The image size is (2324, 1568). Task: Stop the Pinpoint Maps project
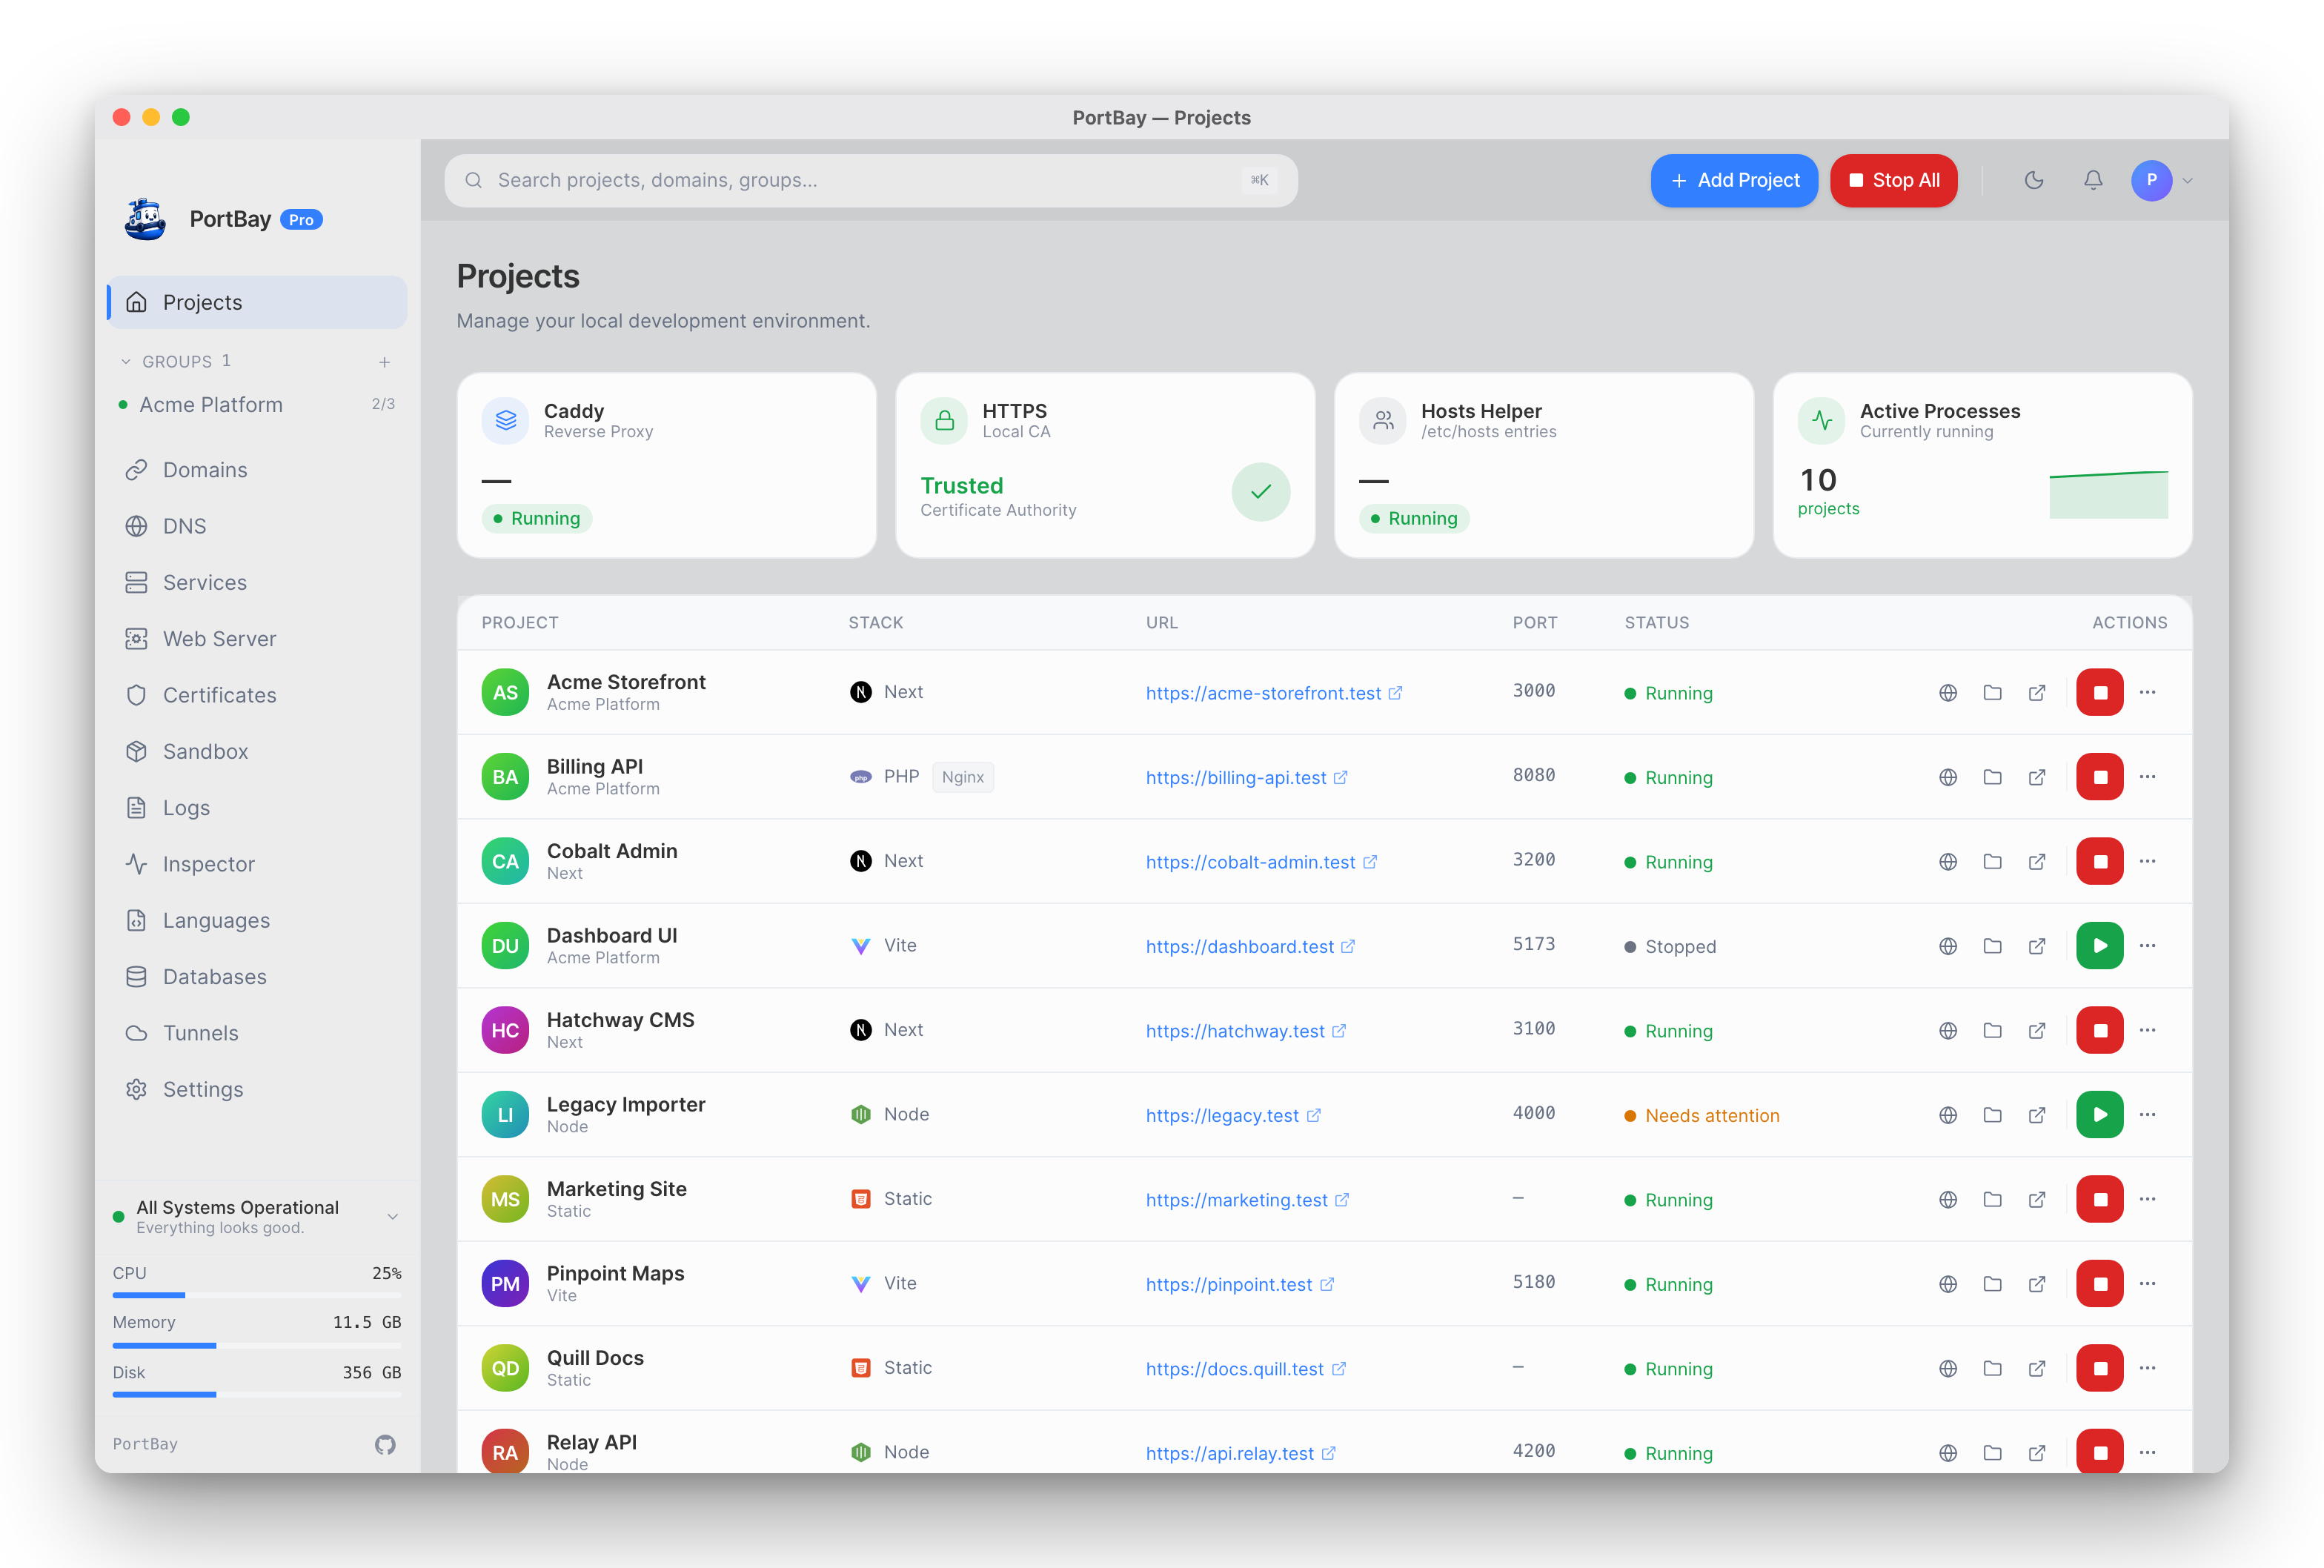2100,1284
